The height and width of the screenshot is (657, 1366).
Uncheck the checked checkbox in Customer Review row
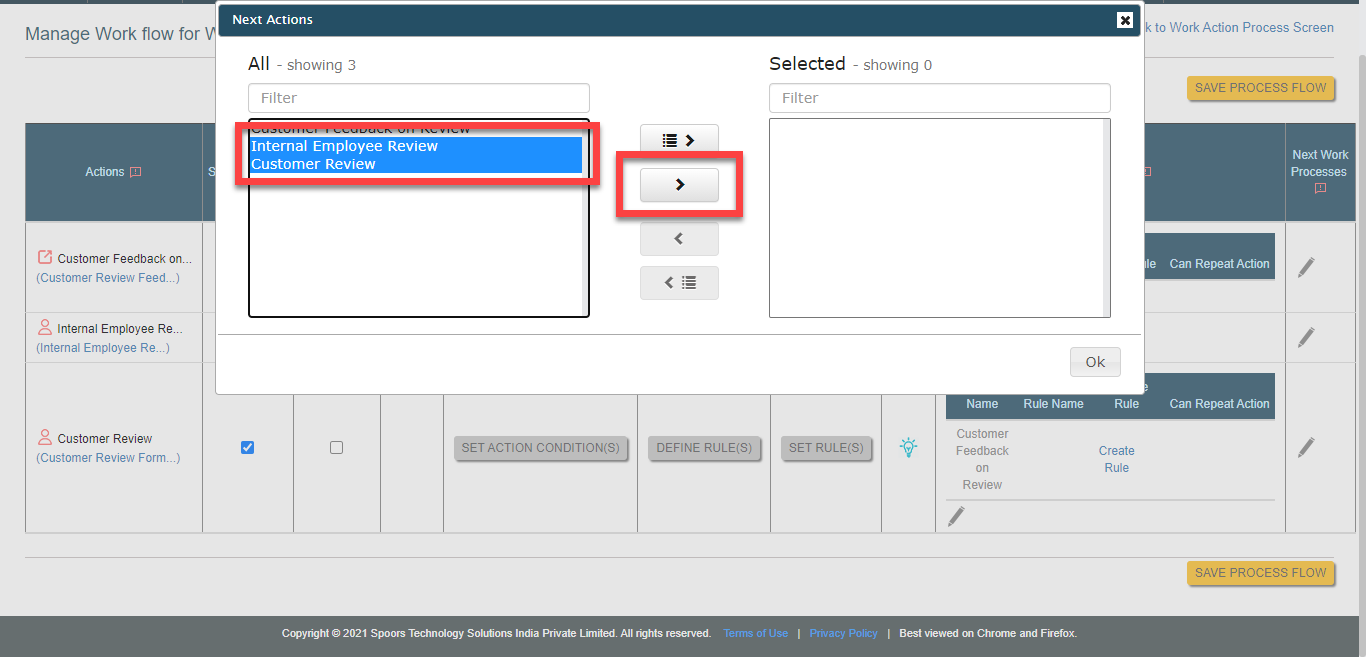point(247,447)
